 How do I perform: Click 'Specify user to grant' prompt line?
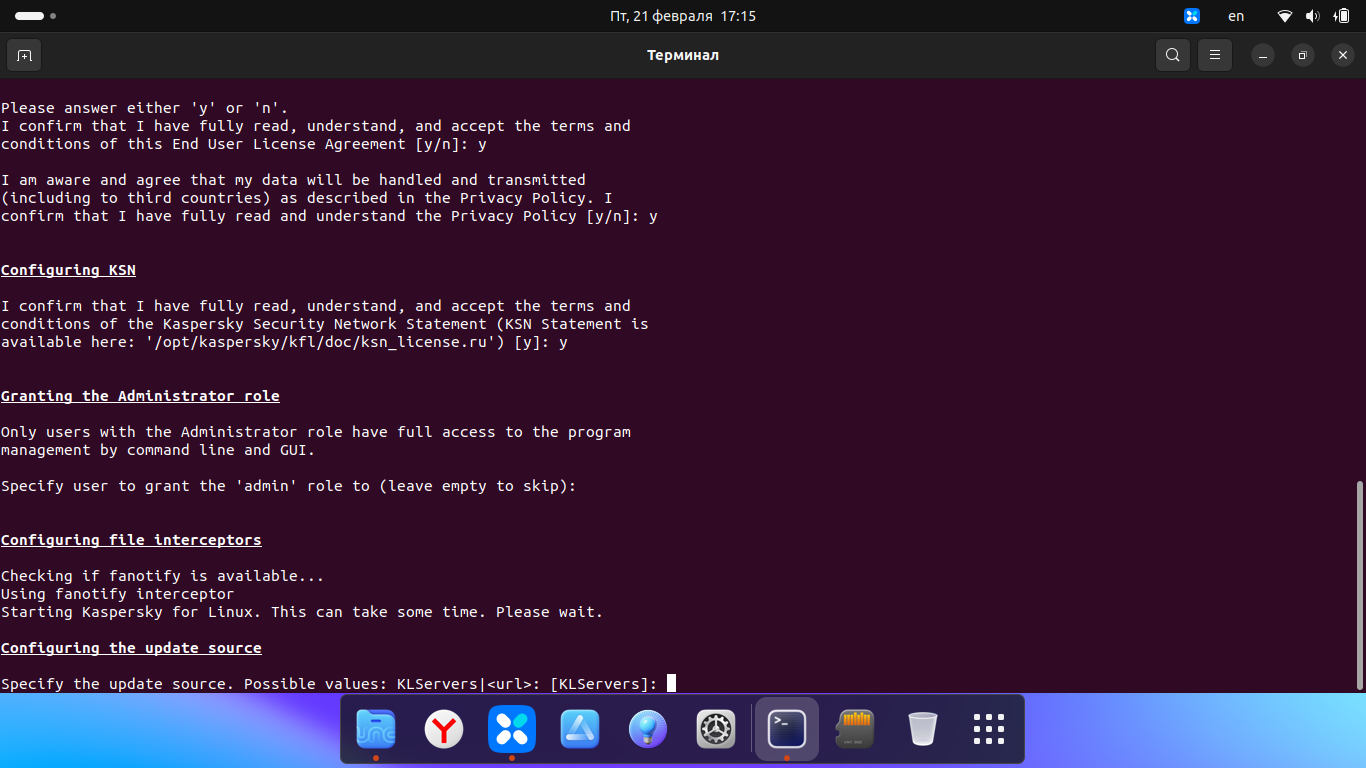coord(288,486)
